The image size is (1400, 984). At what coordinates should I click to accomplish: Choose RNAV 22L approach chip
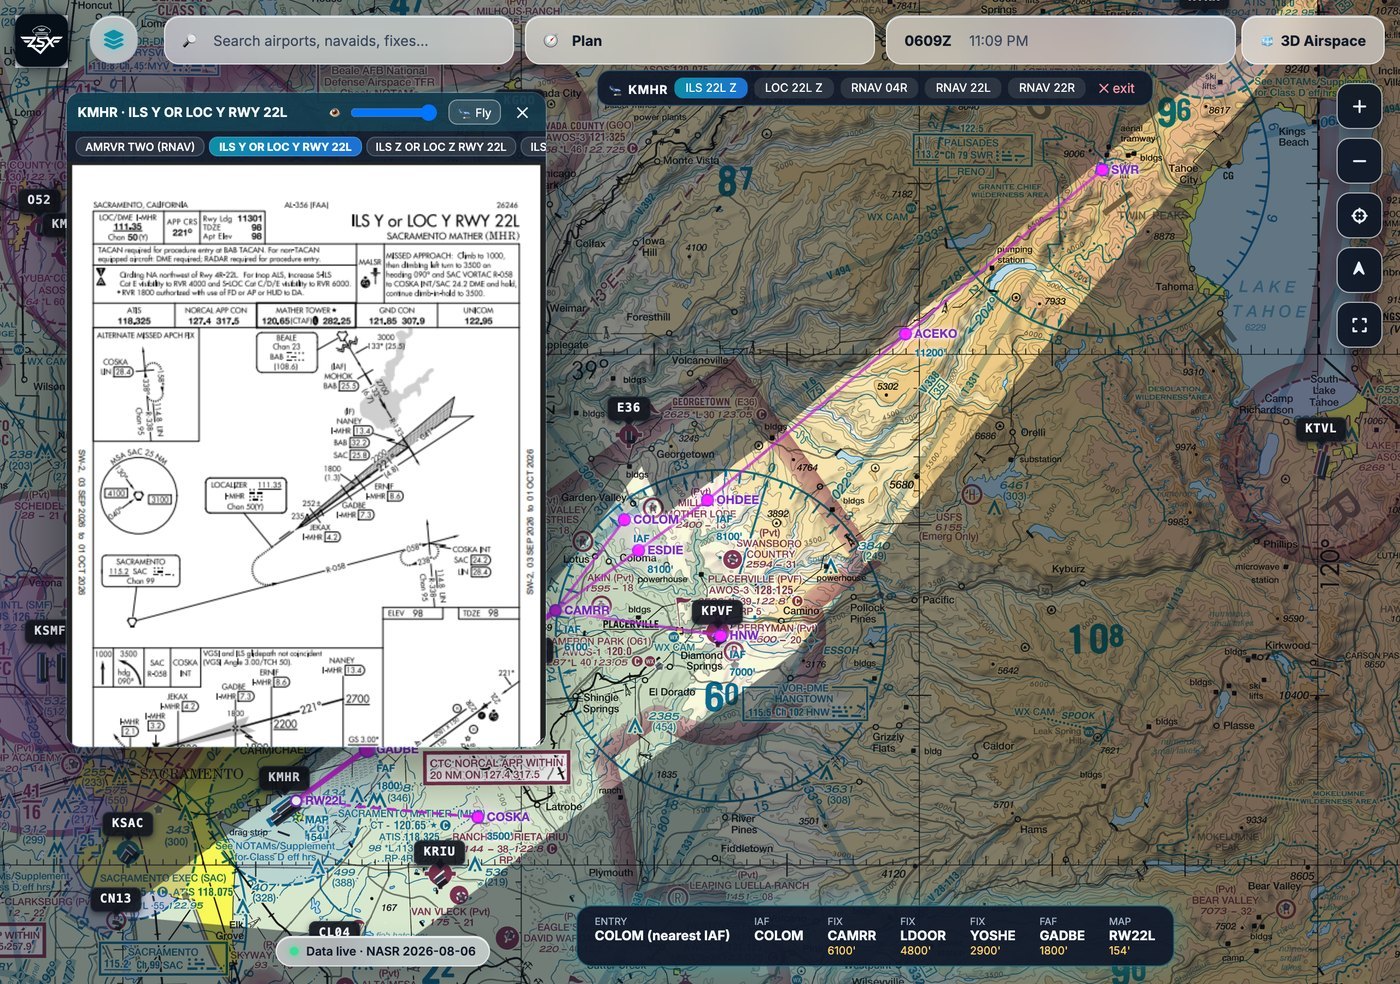[963, 88]
